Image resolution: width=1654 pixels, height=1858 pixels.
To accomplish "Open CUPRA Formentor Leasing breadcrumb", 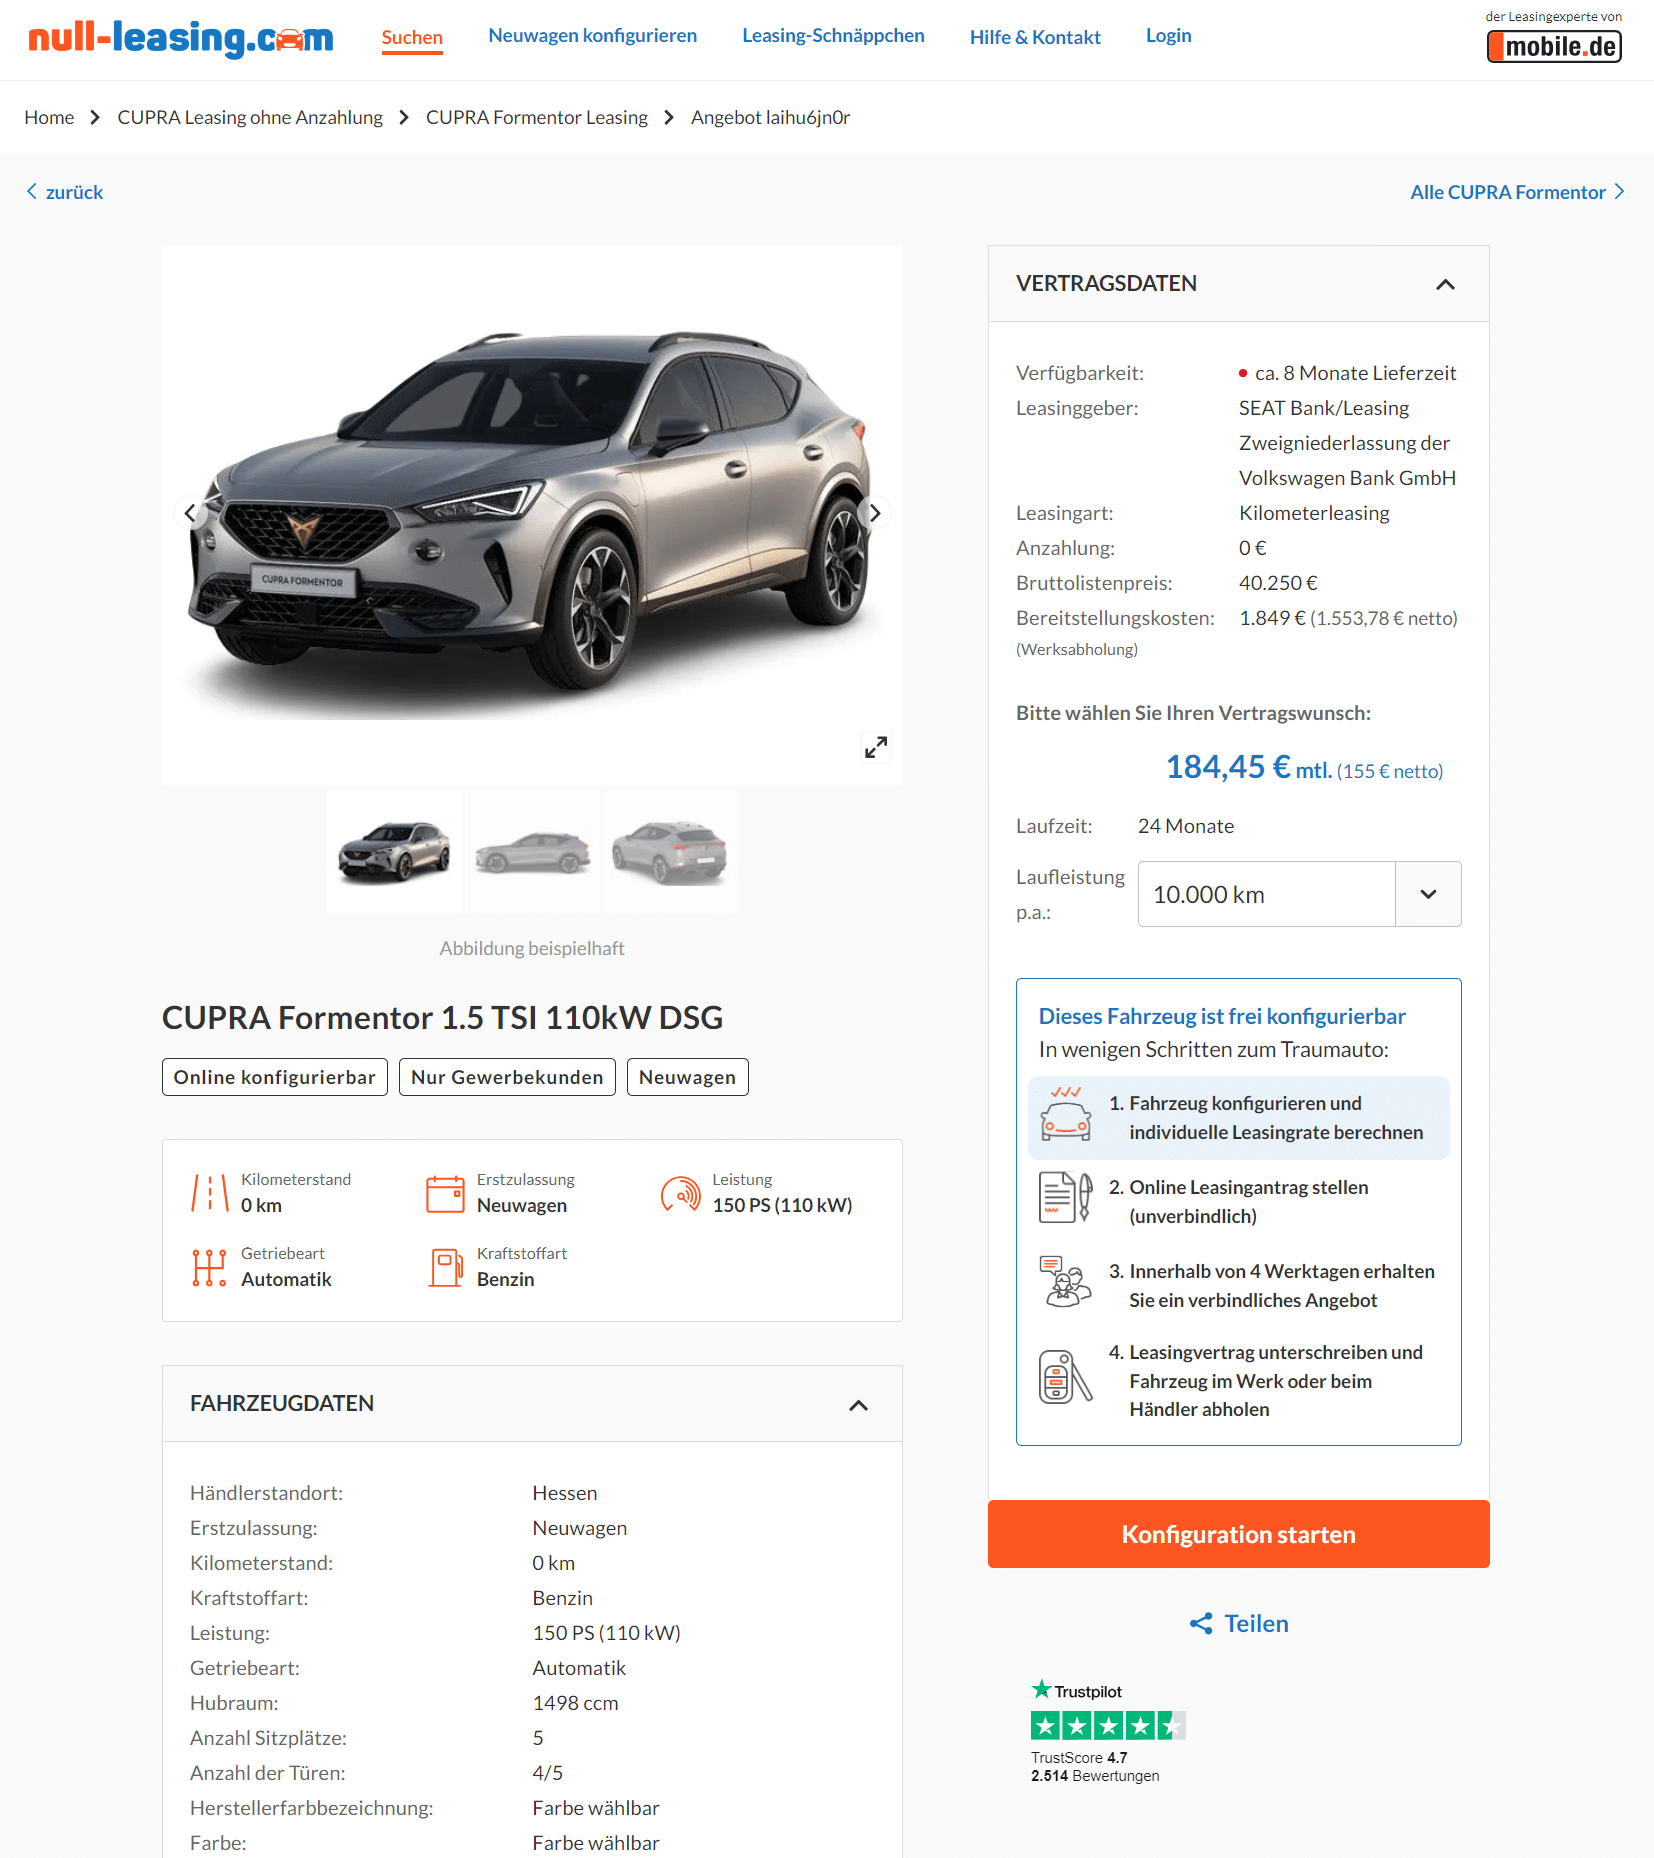I will click(x=537, y=117).
